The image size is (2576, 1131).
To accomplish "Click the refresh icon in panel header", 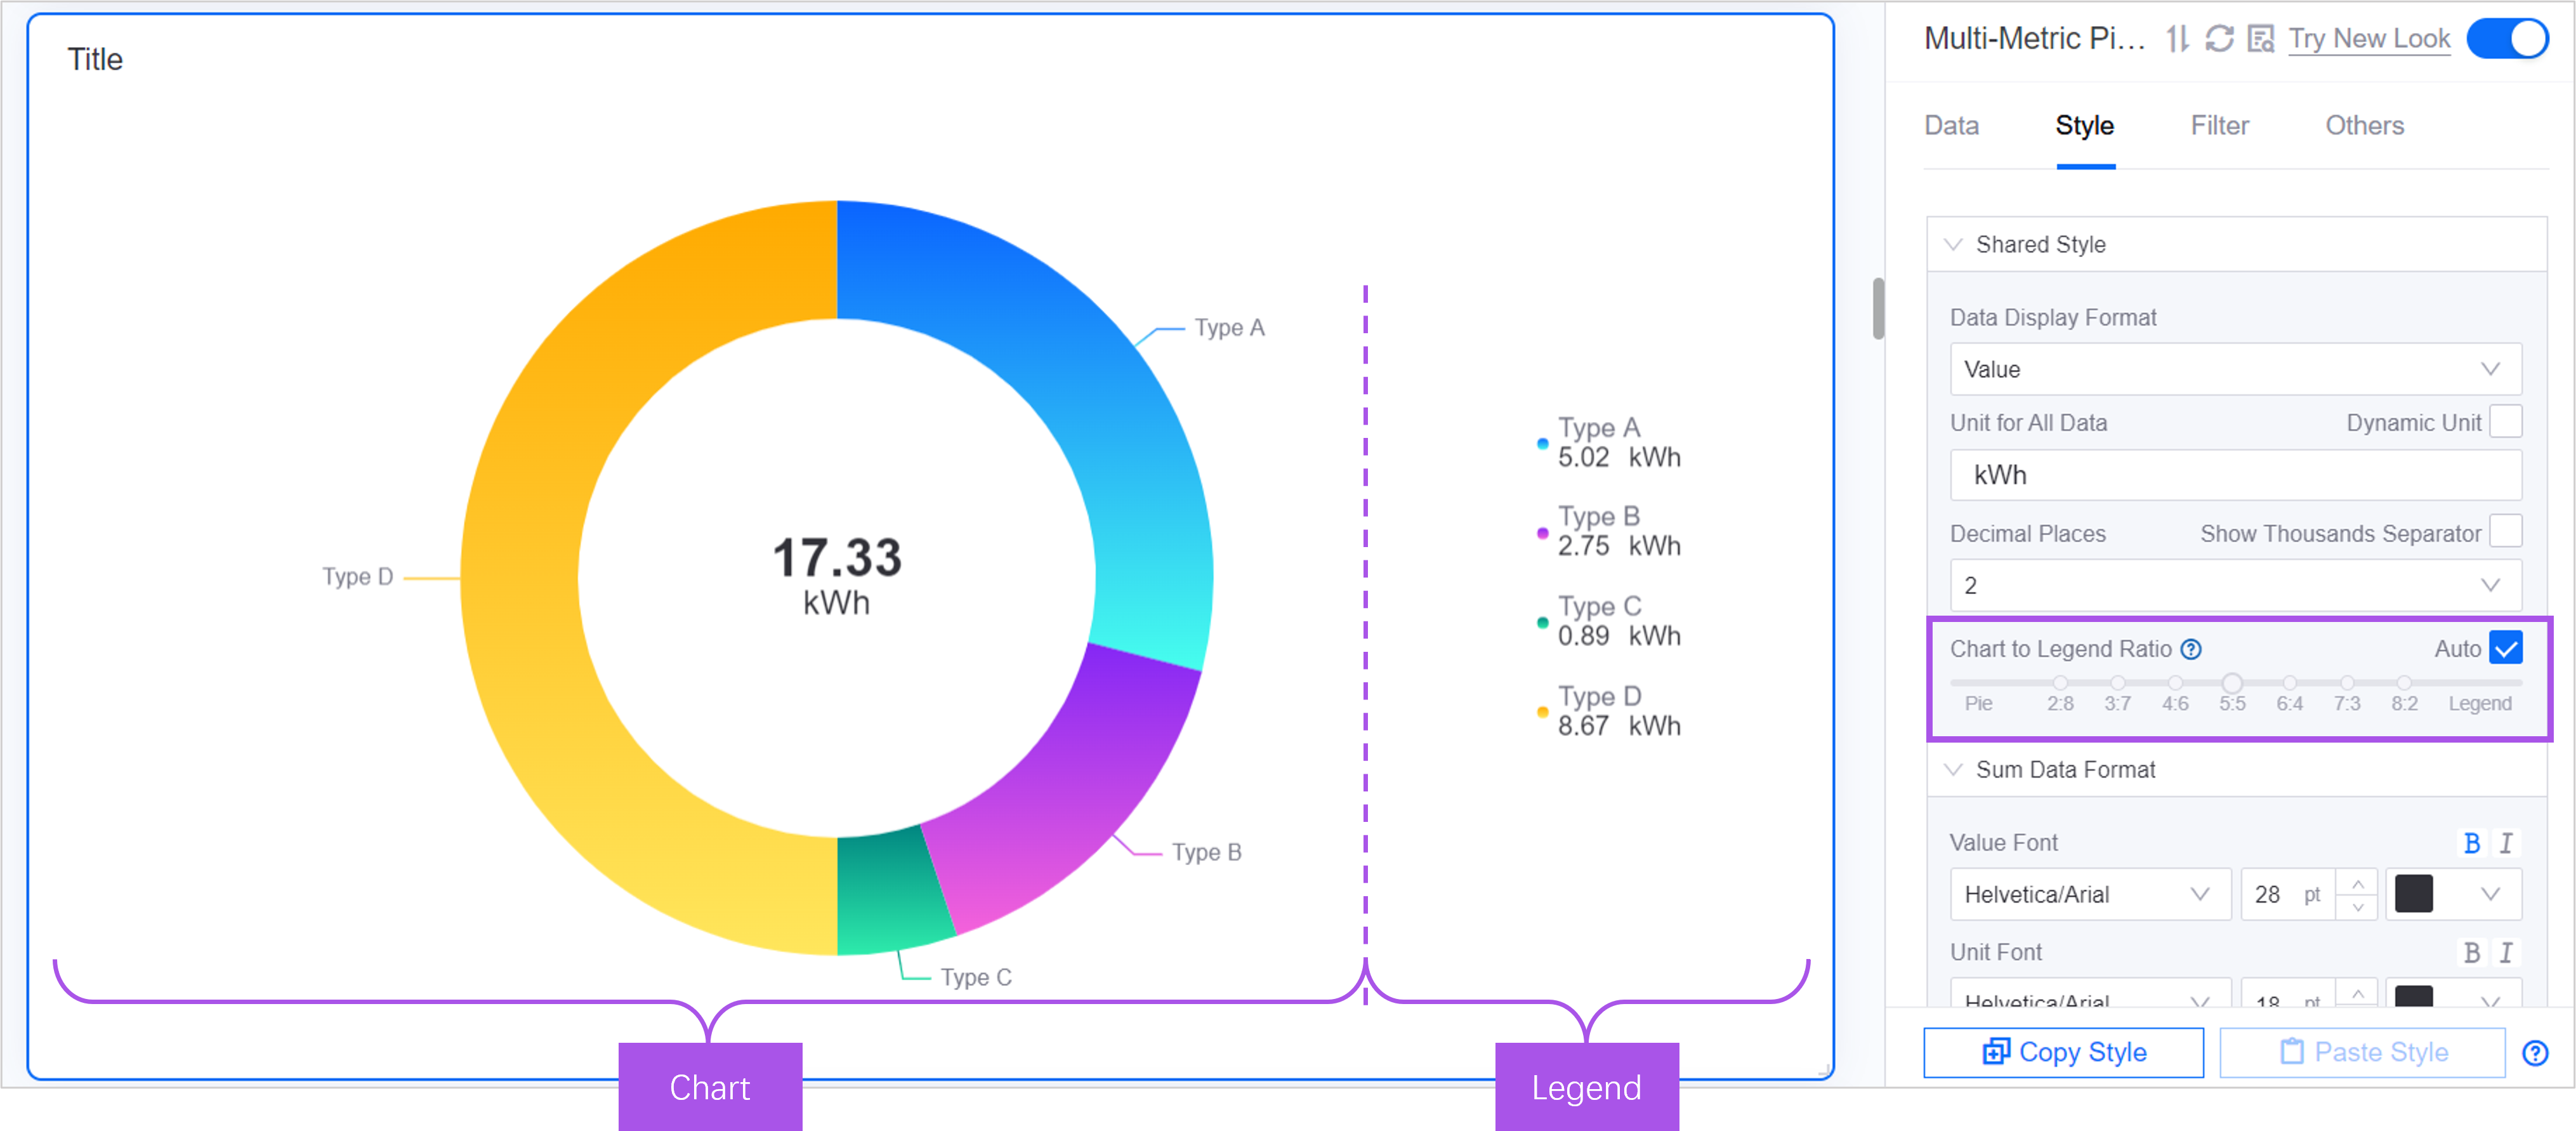I will (2219, 39).
